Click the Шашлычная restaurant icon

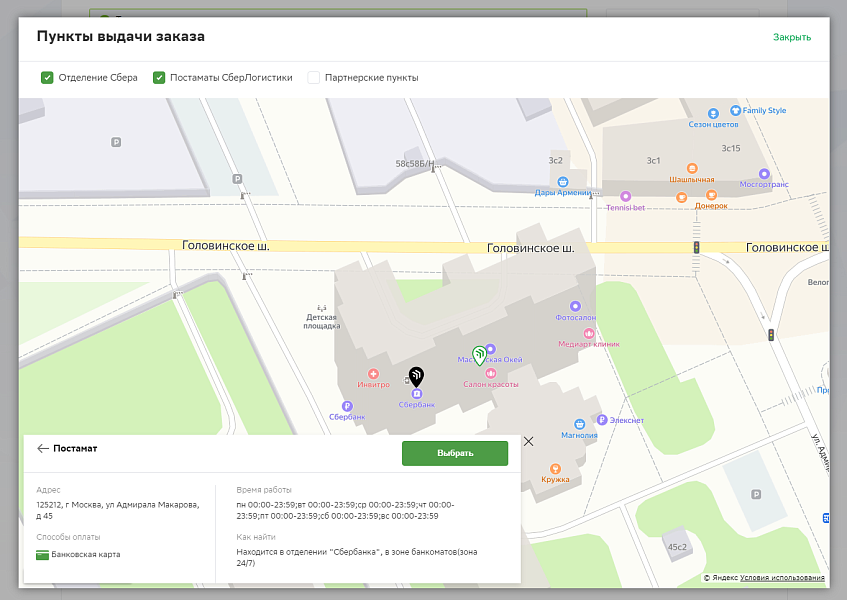pyautogui.click(x=692, y=168)
